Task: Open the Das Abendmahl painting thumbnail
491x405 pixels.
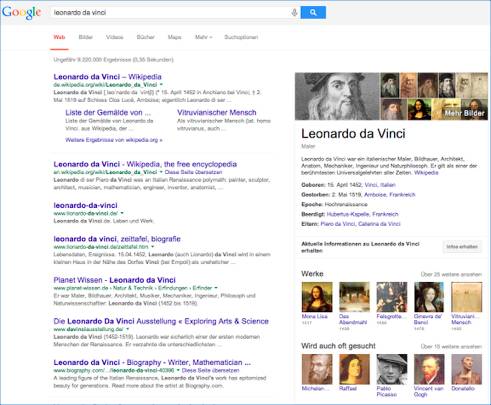Action: click(x=354, y=297)
